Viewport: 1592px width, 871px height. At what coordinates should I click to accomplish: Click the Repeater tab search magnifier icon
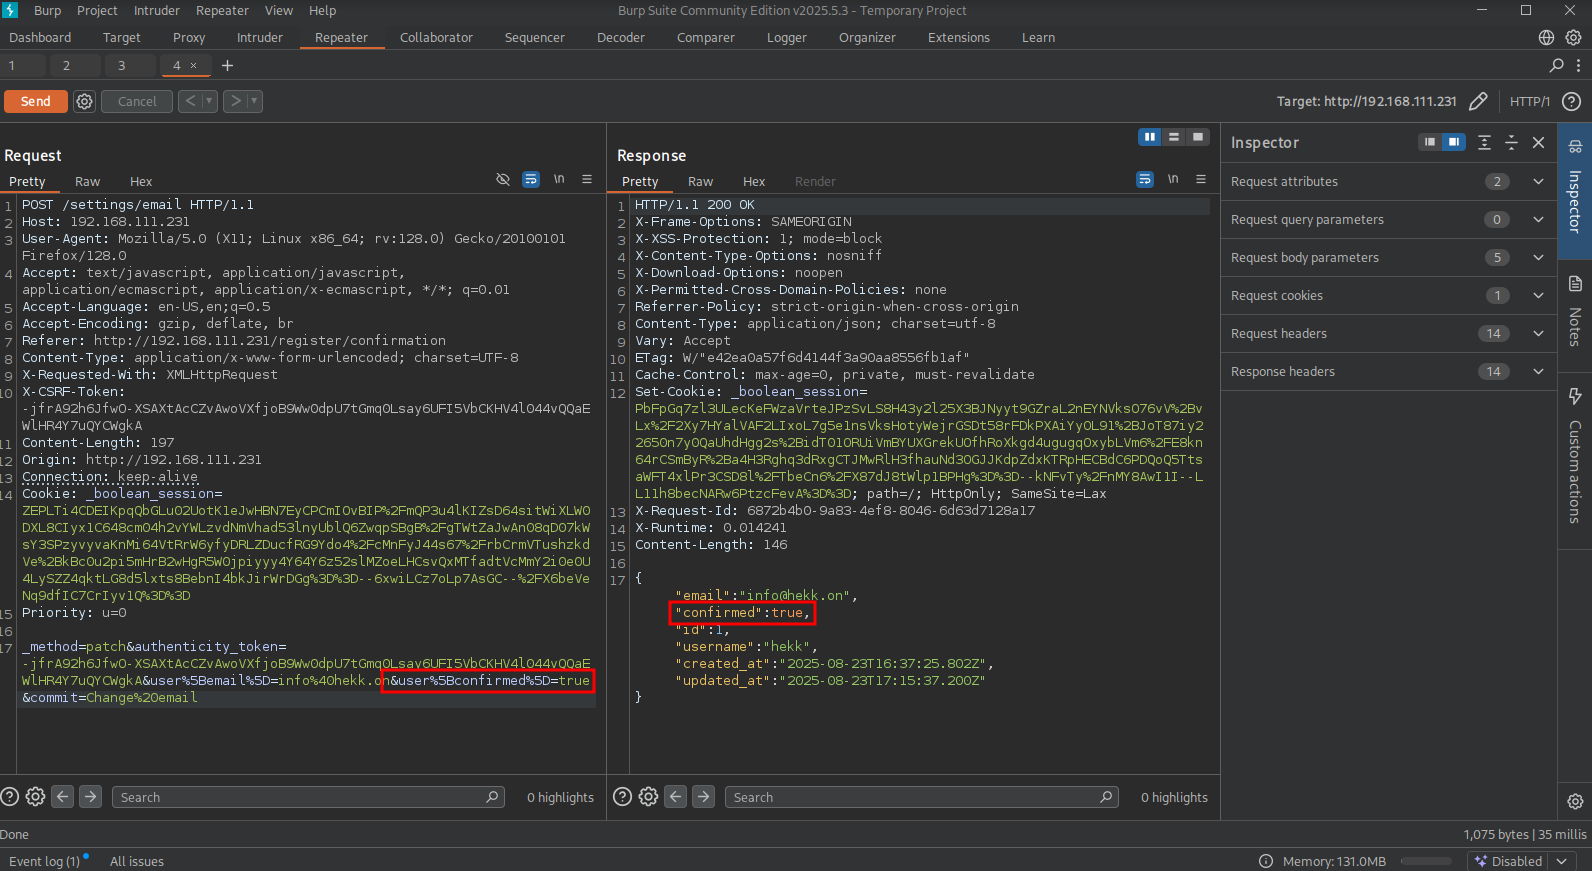coord(1556,65)
